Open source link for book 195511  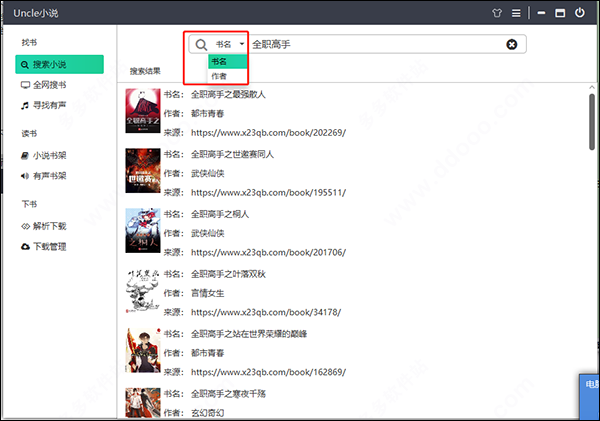tap(267, 193)
